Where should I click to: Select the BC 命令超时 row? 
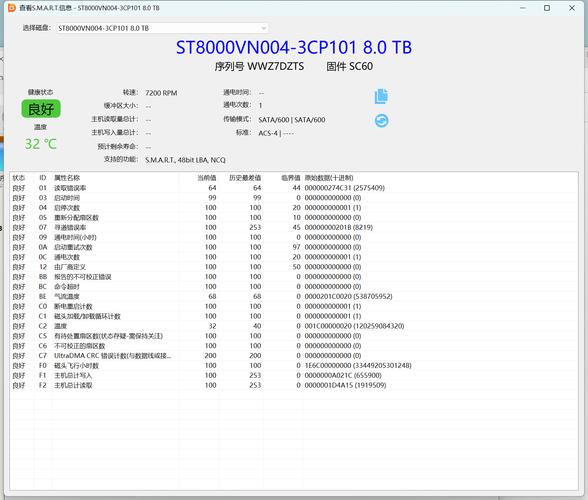(x=294, y=287)
